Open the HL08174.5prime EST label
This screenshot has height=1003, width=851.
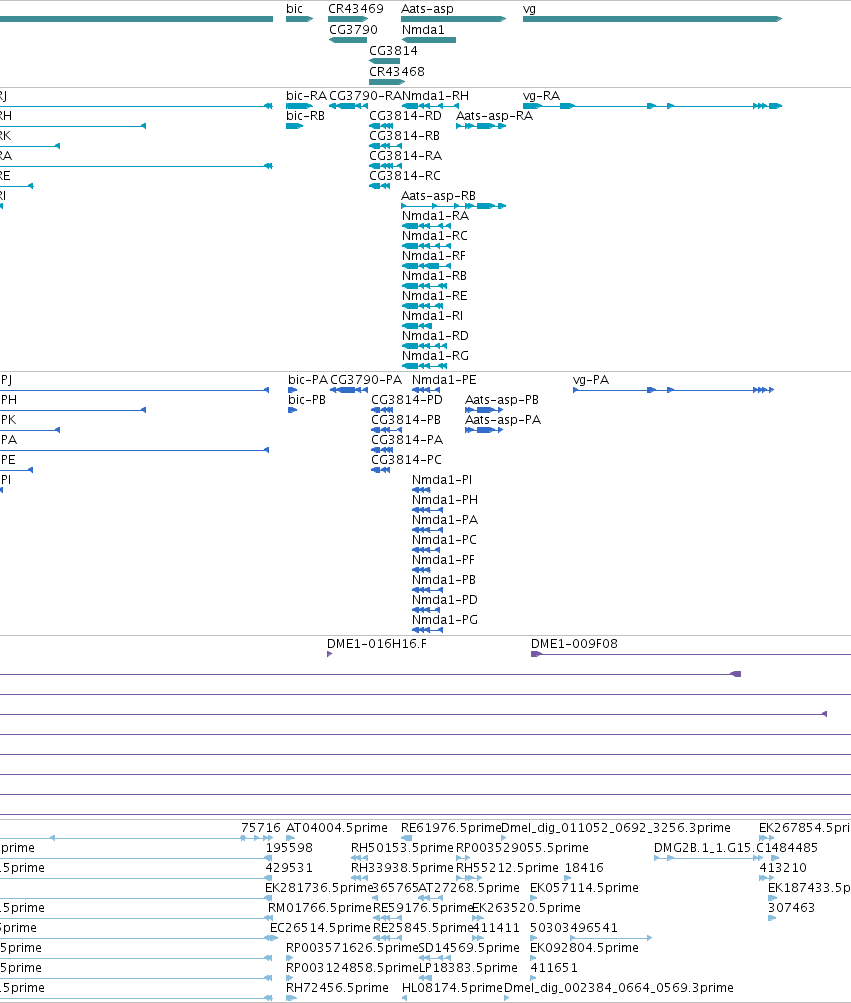(452, 988)
